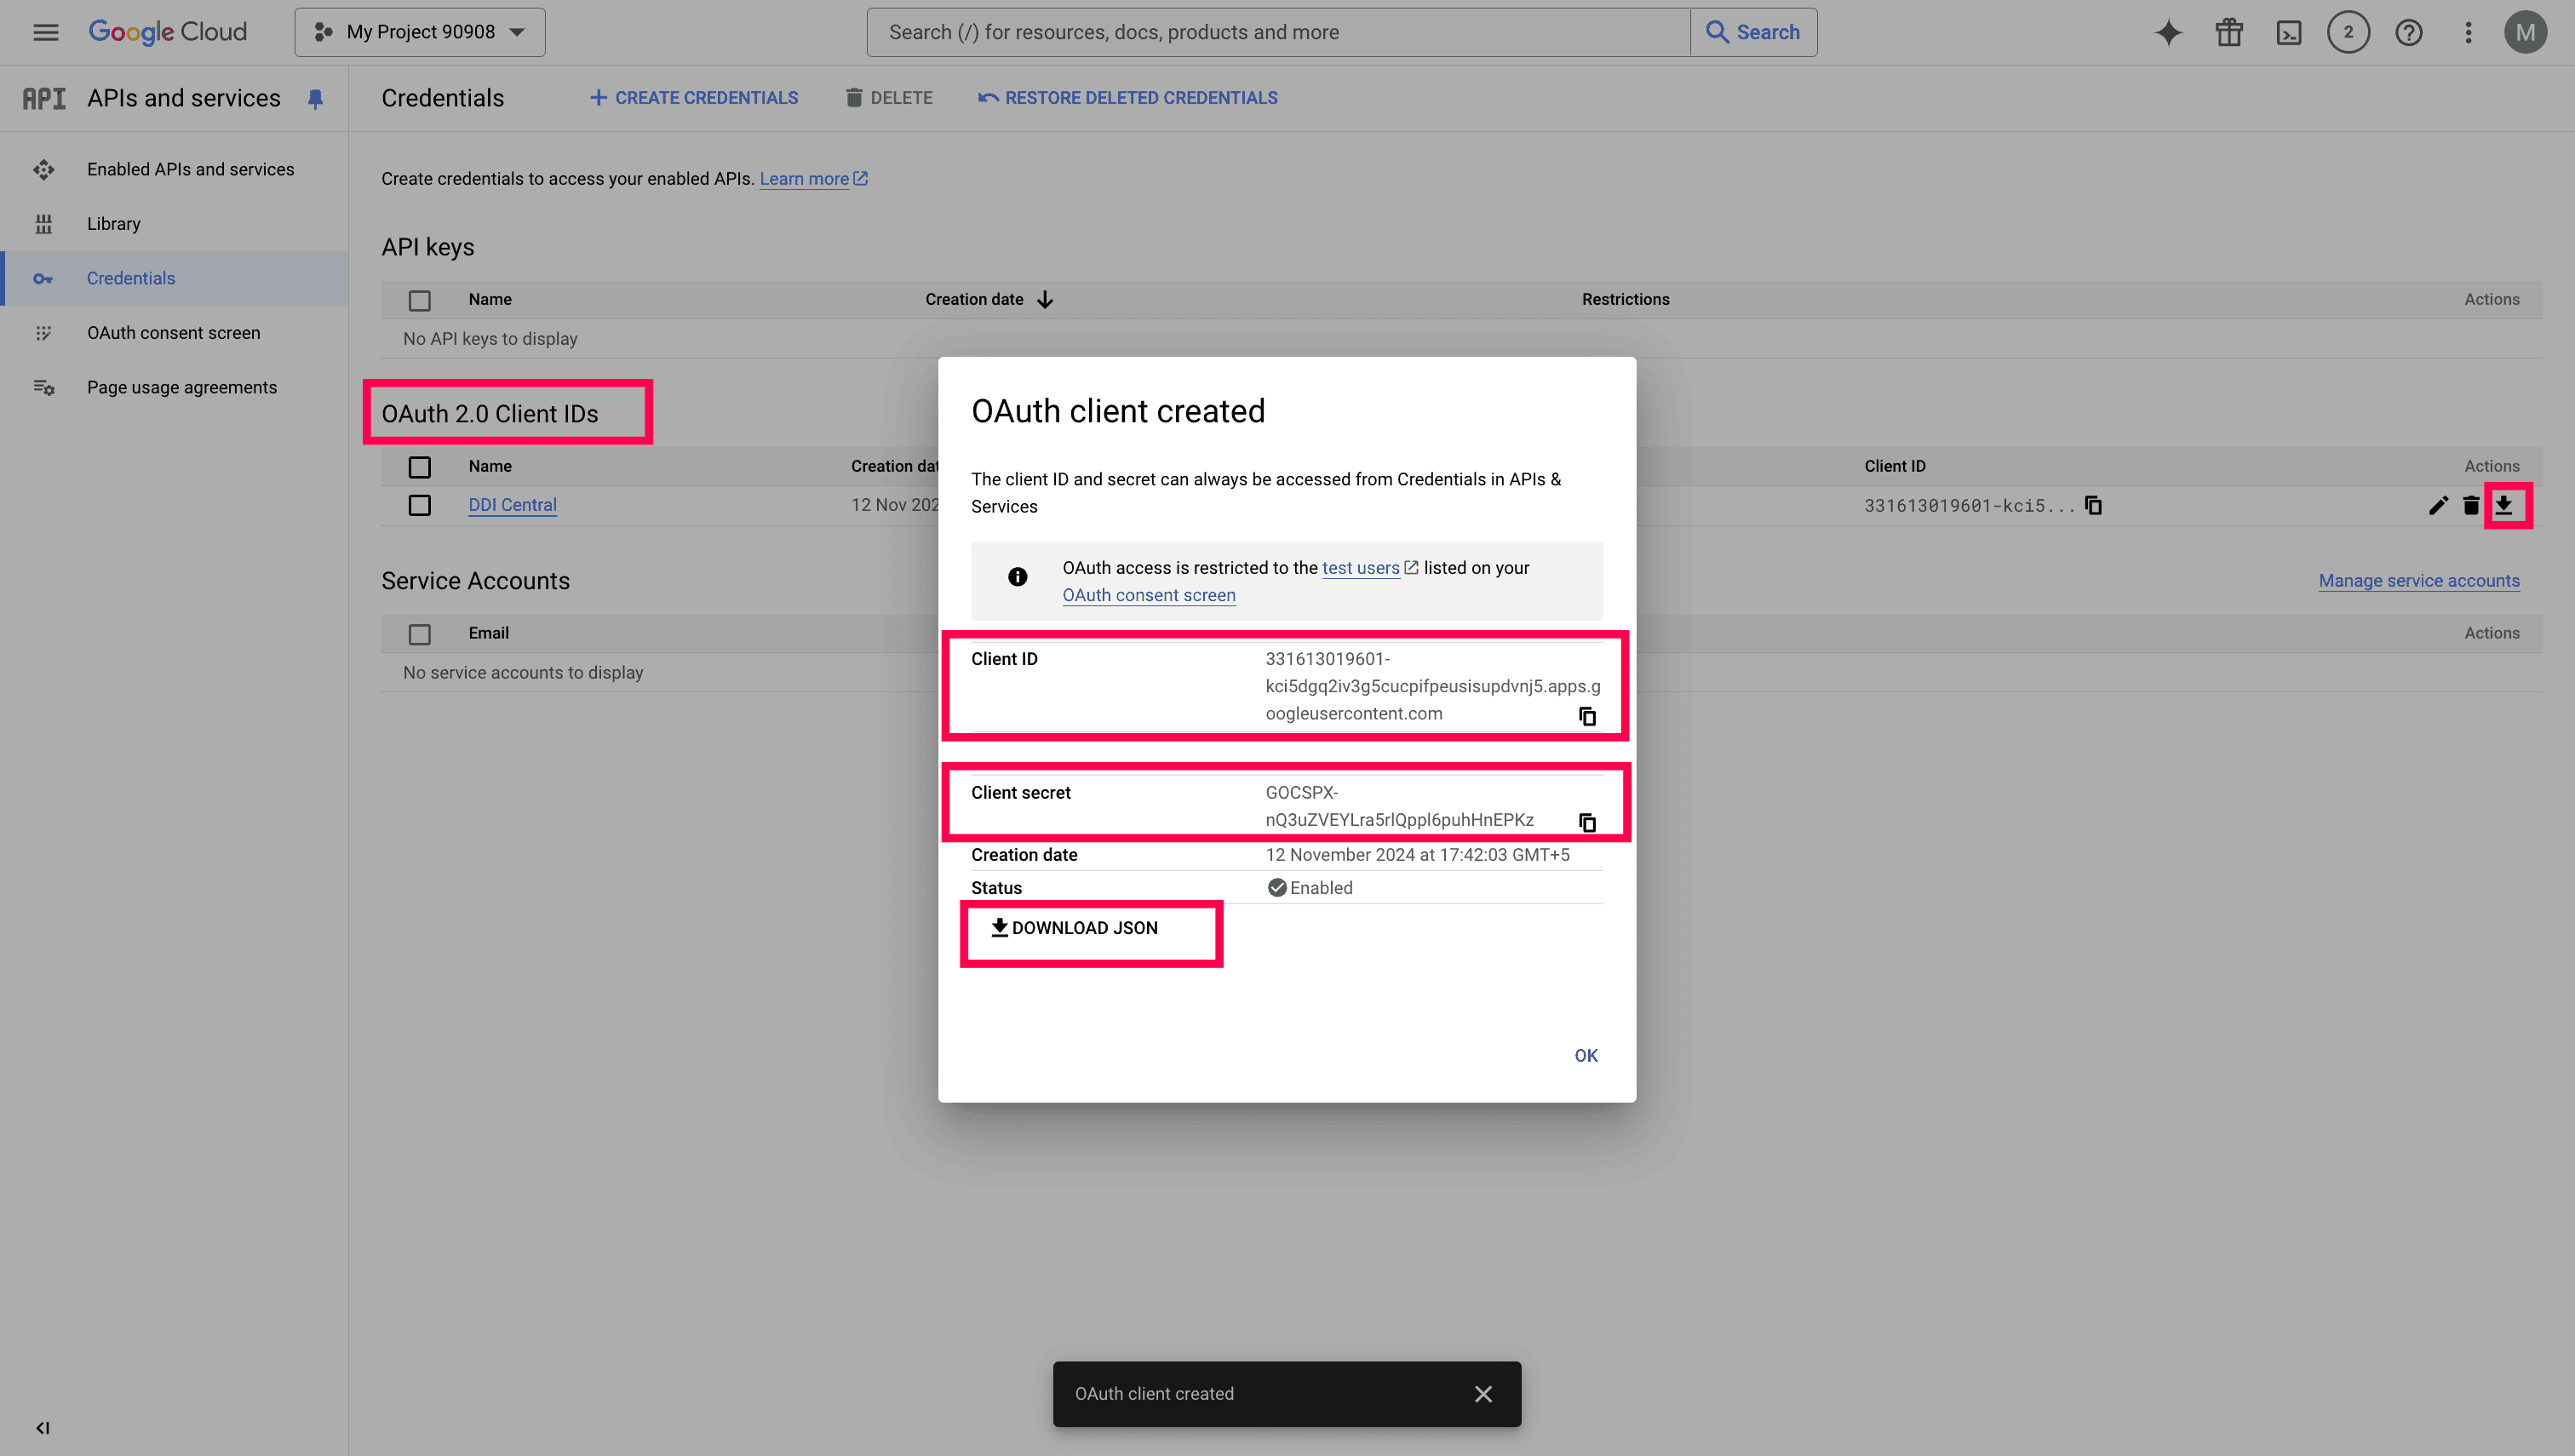This screenshot has width=2575, height=1456.
Task: Copy the Client secret in the dialog
Action: tap(1587, 822)
